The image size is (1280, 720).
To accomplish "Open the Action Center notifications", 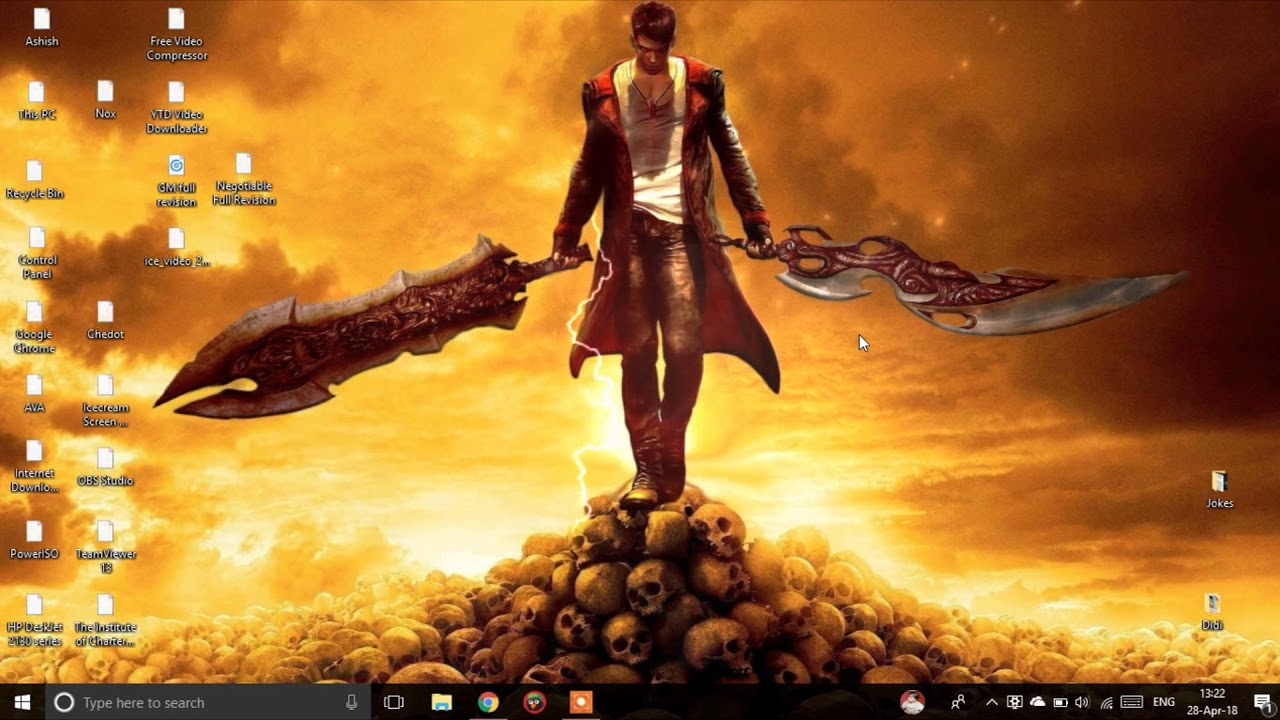I will coord(1262,702).
